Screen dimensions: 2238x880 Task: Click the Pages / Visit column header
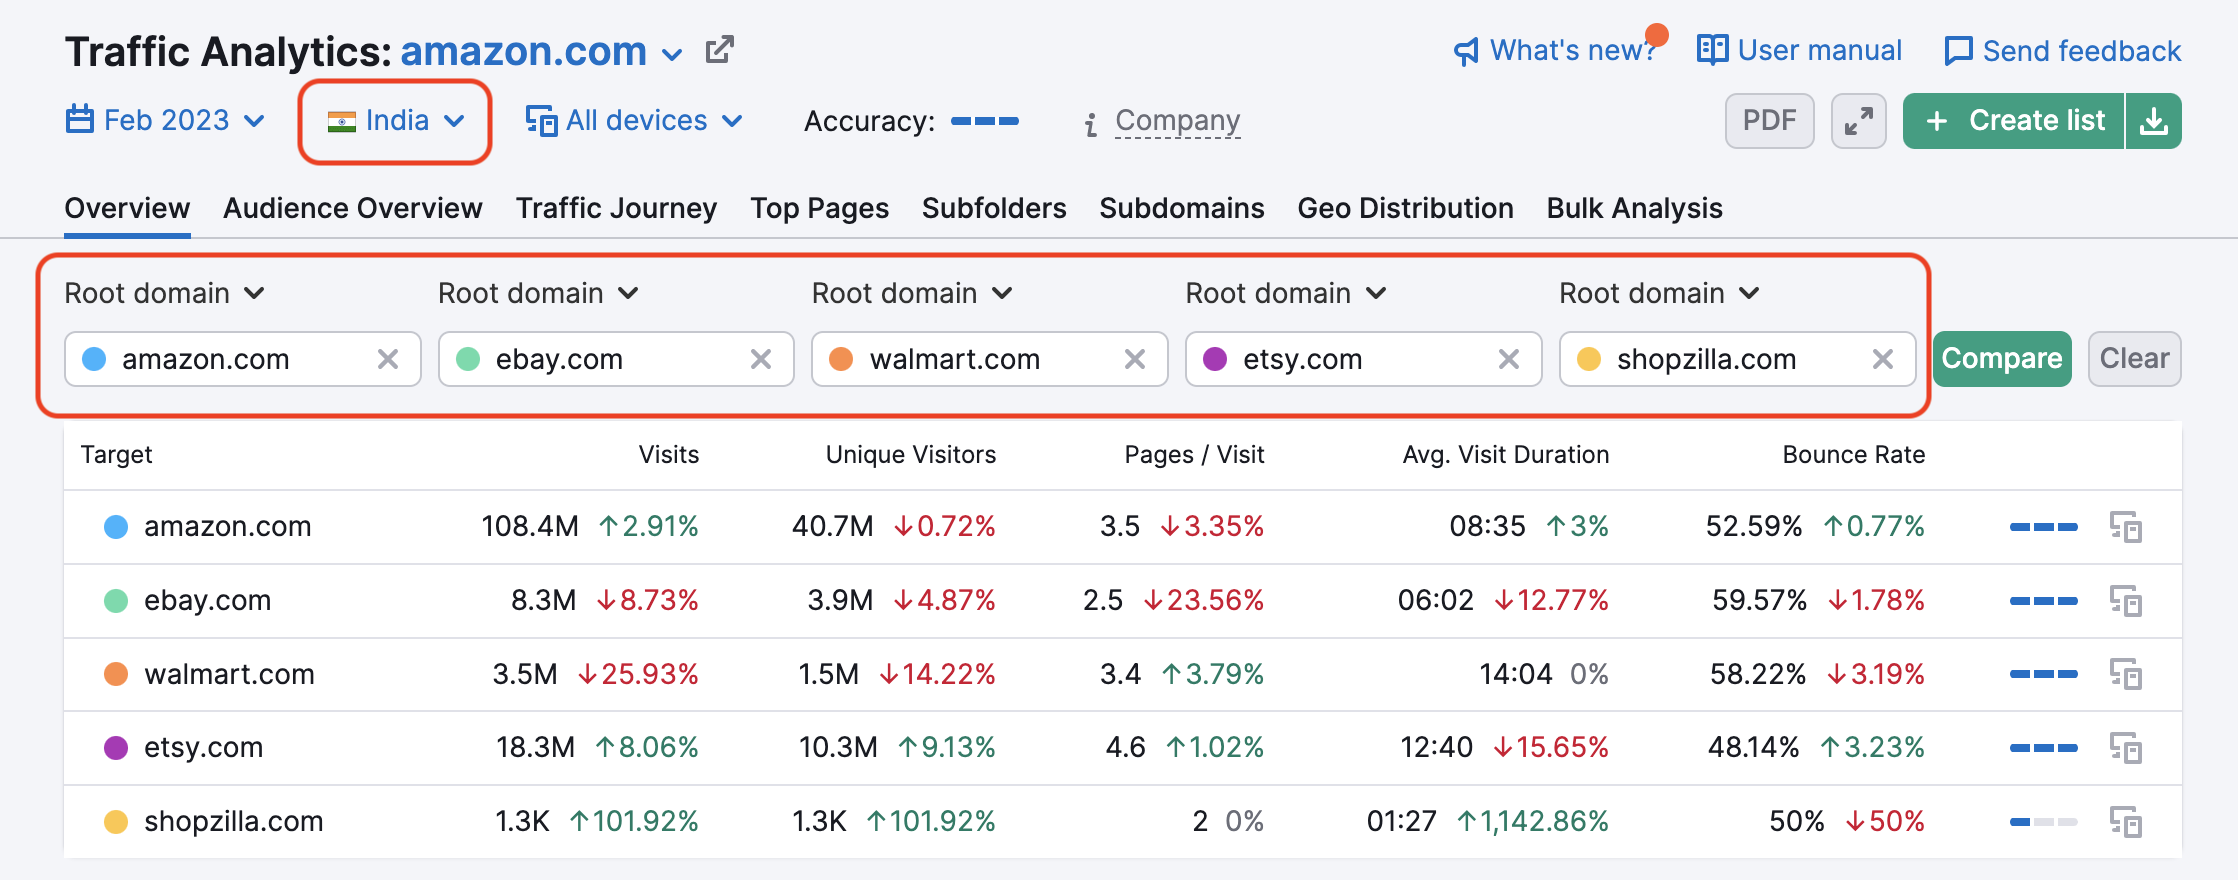tap(1194, 454)
